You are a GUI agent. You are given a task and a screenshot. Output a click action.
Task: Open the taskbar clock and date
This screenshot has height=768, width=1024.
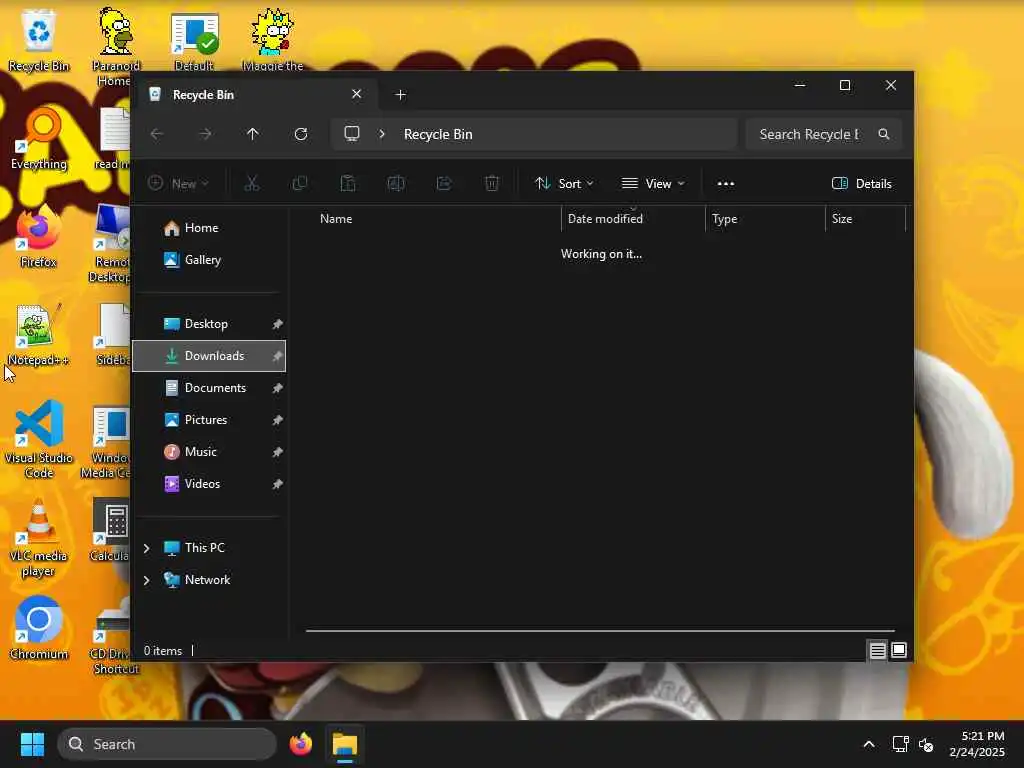click(x=977, y=744)
